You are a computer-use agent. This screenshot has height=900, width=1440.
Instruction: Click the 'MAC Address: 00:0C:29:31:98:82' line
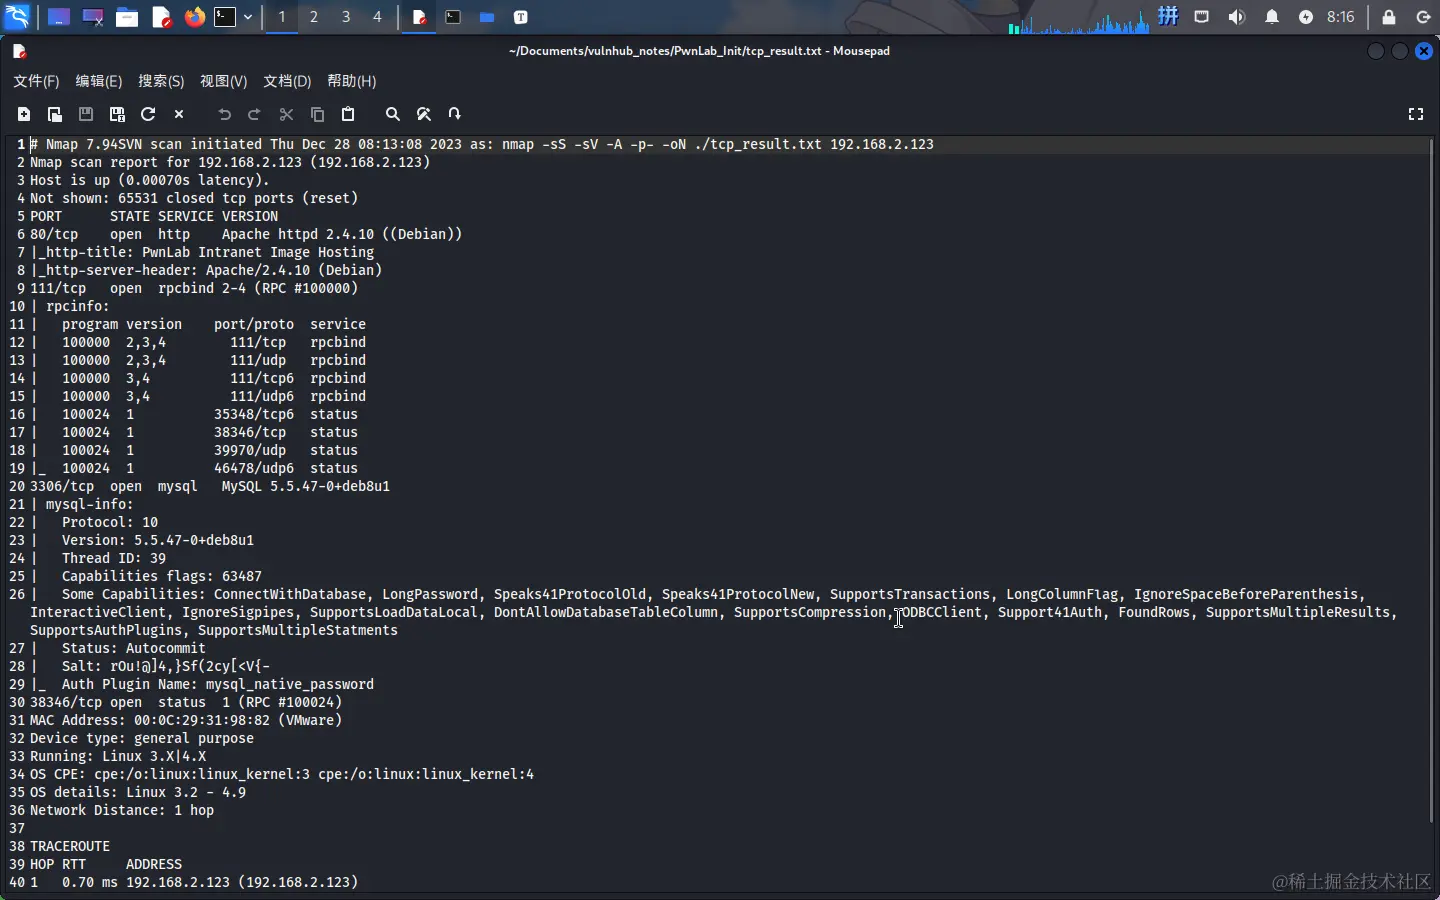(186, 720)
